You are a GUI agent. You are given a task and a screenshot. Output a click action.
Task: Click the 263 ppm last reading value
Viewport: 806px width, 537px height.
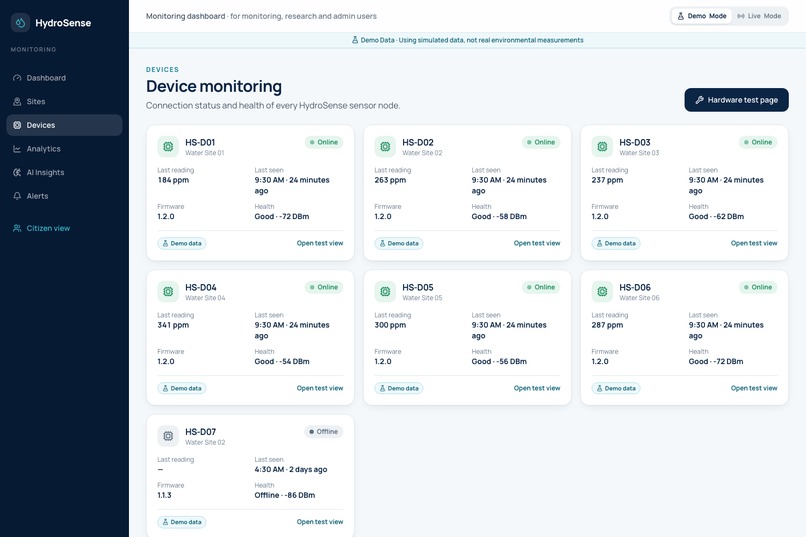coord(390,180)
